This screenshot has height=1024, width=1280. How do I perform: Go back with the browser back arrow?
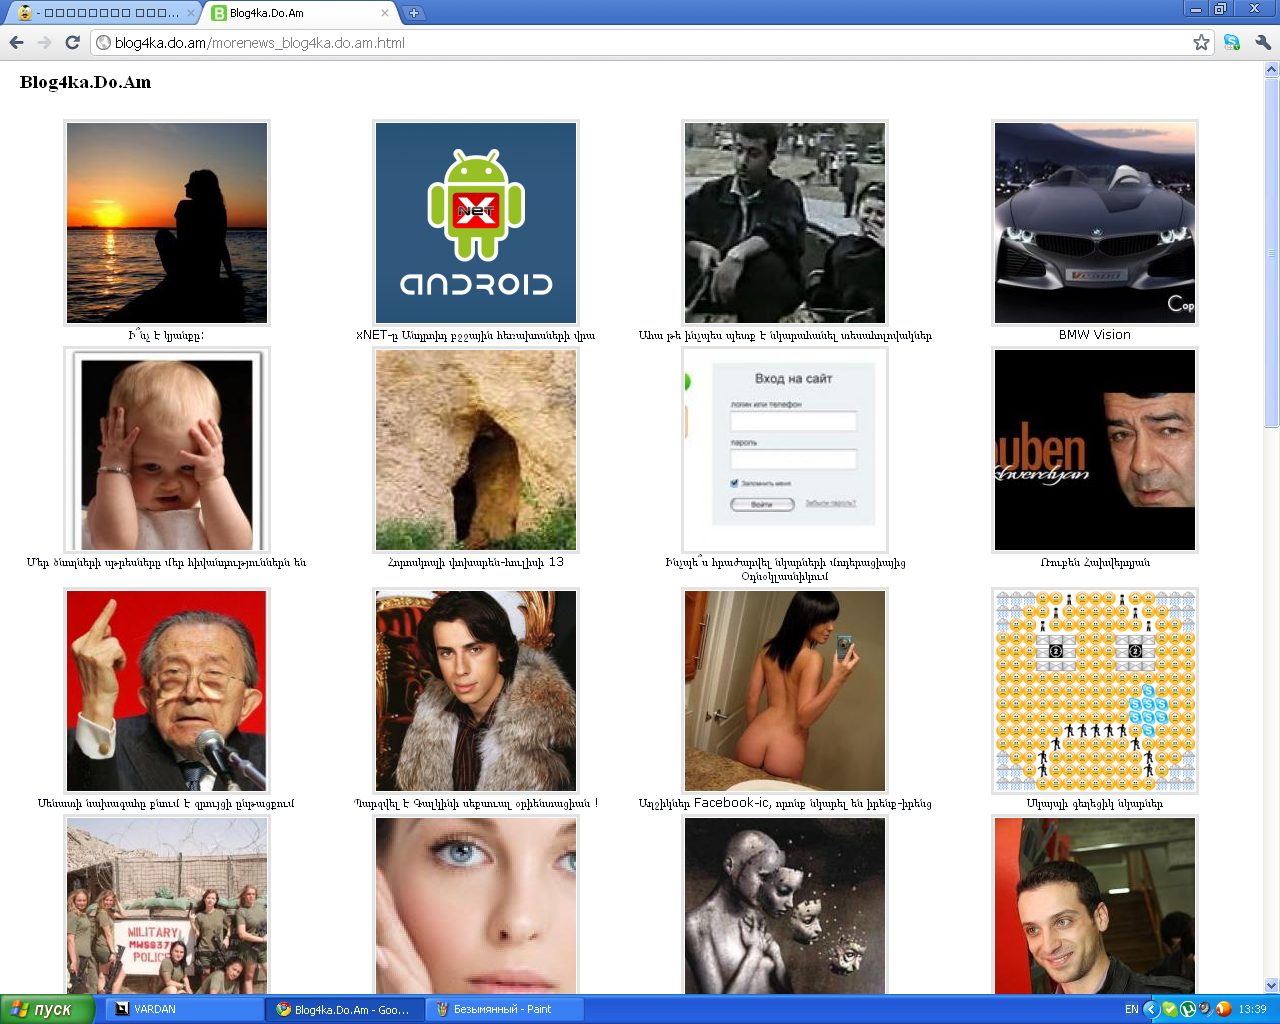[x=16, y=42]
